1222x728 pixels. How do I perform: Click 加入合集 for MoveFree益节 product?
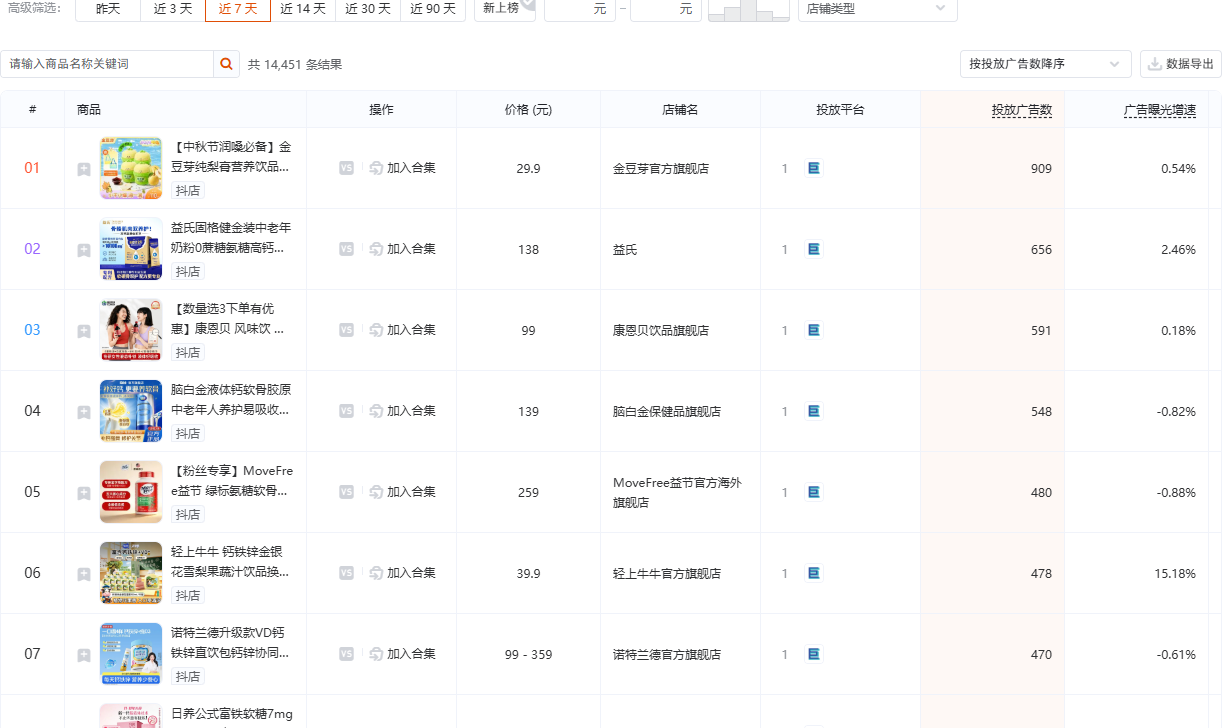coord(402,492)
